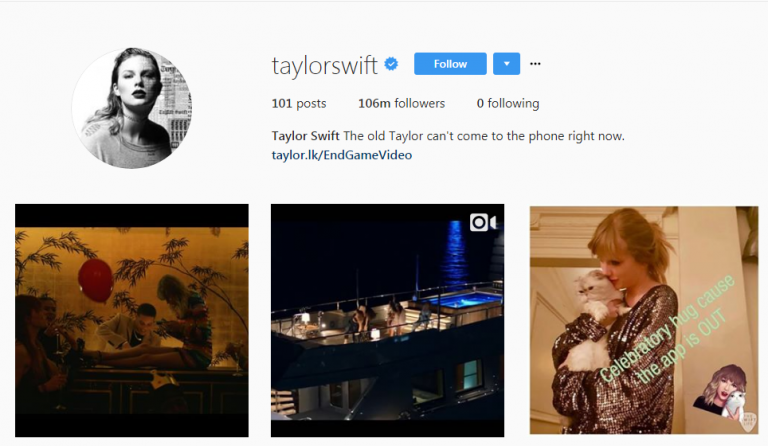Click the Follow button

450,64
